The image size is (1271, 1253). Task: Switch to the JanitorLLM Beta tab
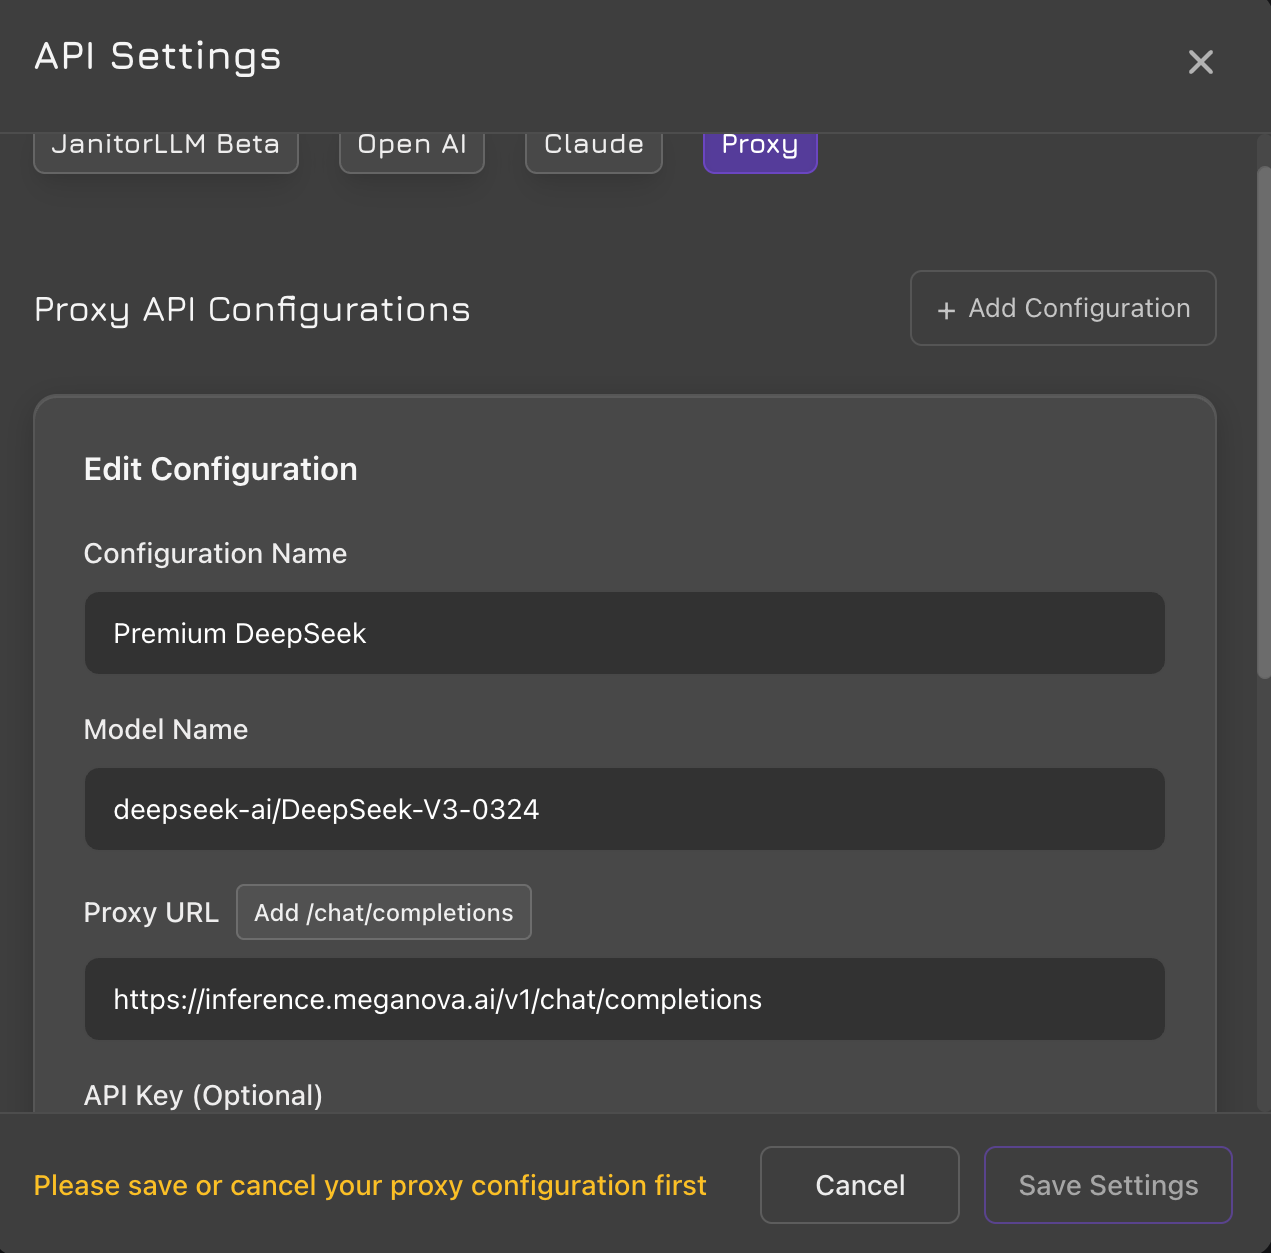click(166, 148)
